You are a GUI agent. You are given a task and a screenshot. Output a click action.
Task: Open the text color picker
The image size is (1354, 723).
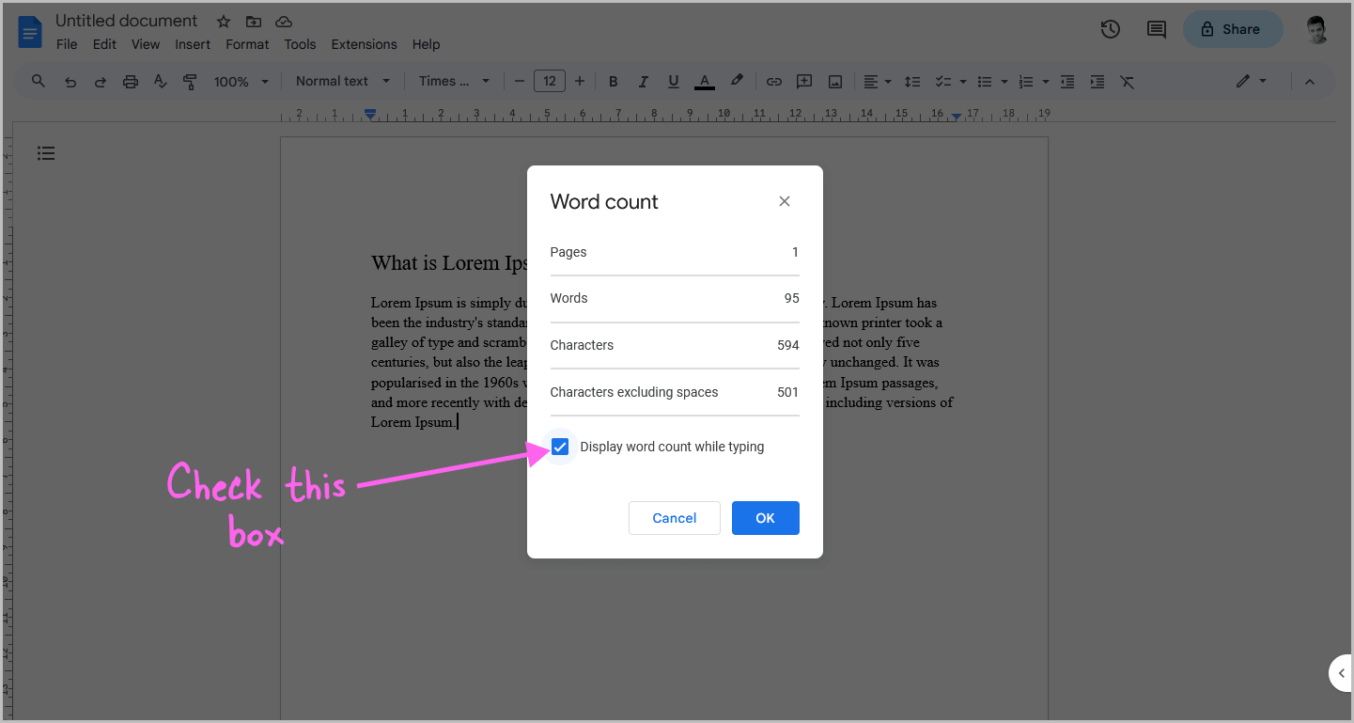[x=704, y=82]
